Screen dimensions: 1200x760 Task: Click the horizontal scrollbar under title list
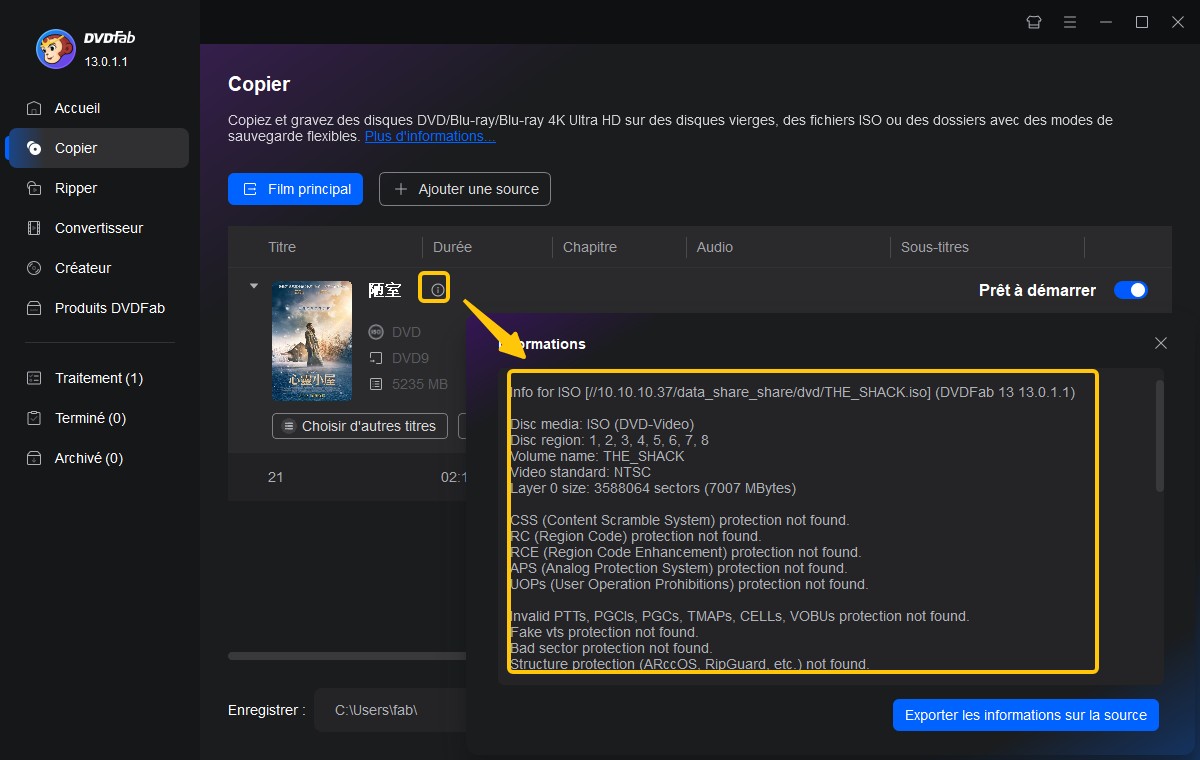coord(346,656)
